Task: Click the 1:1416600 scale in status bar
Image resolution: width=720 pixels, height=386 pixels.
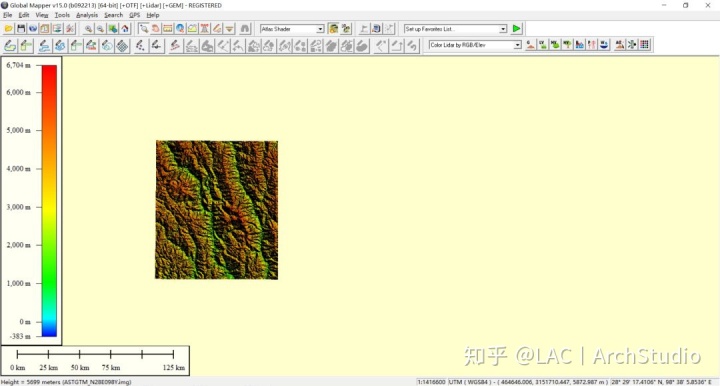Action: coord(431,382)
